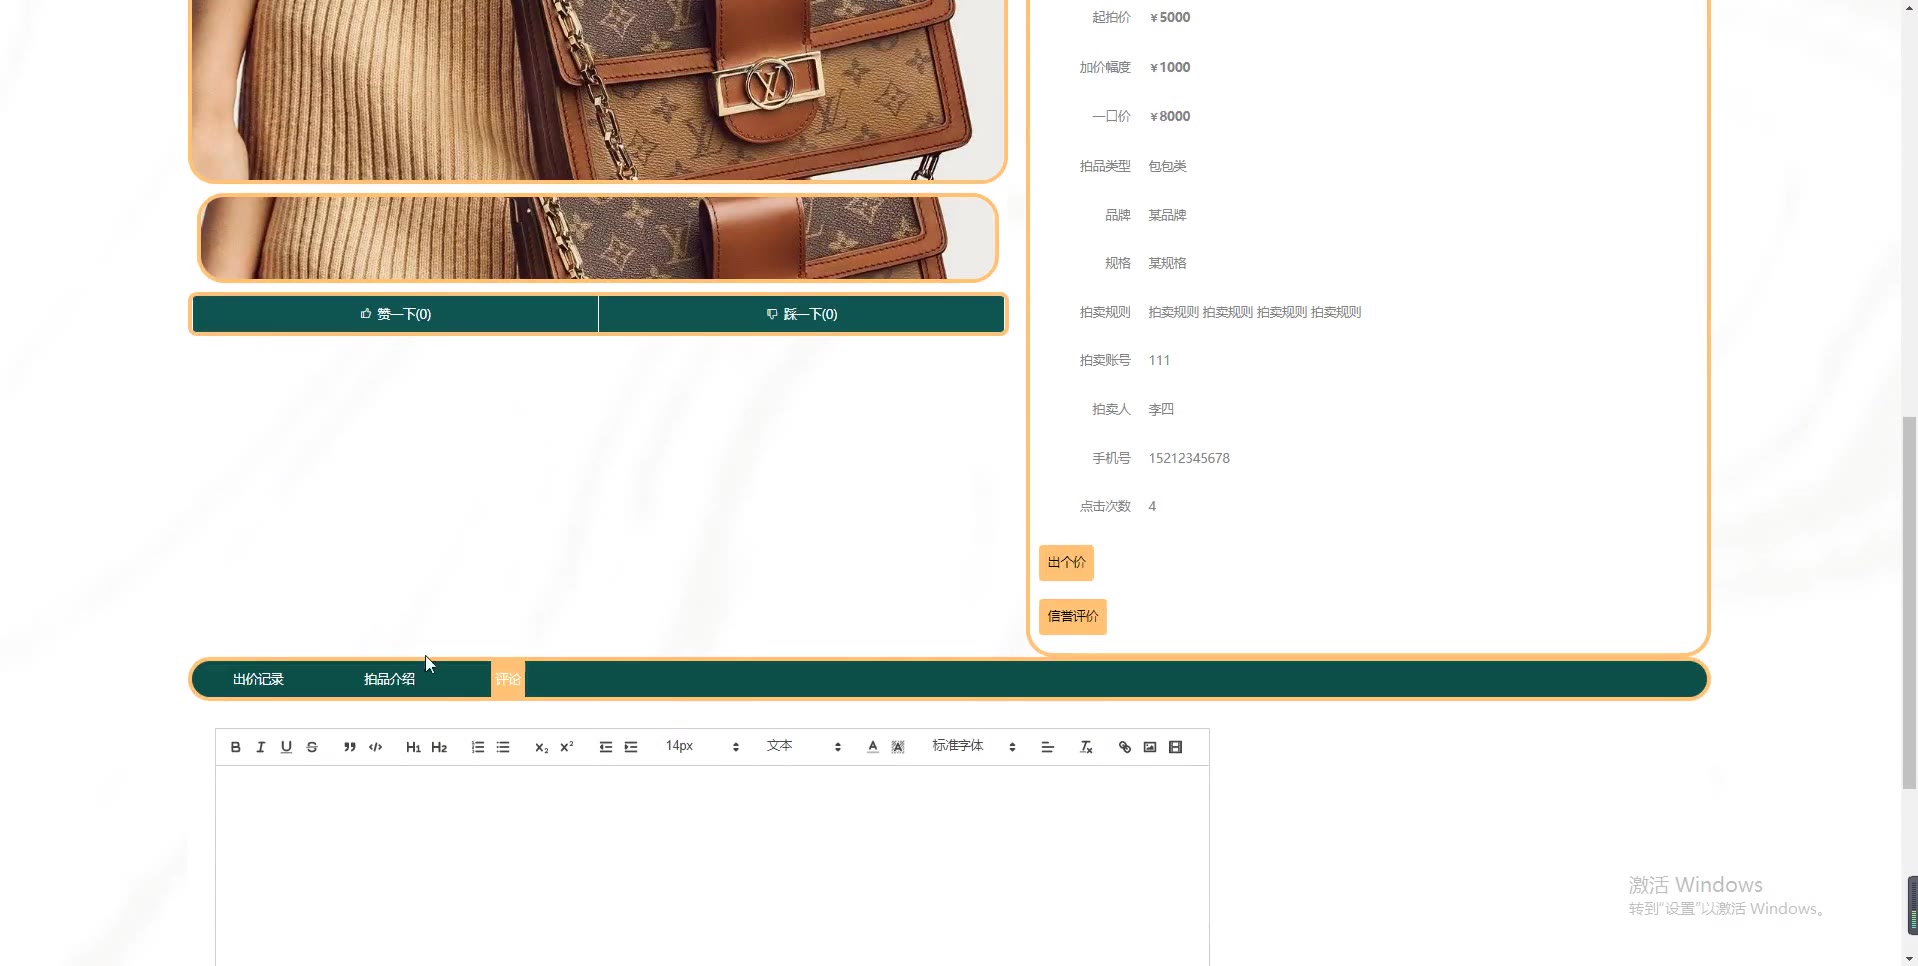Image resolution: width=1918 pixels, height=966 pixels.
Task: Open the text background color picker
Action: (898, 747)
